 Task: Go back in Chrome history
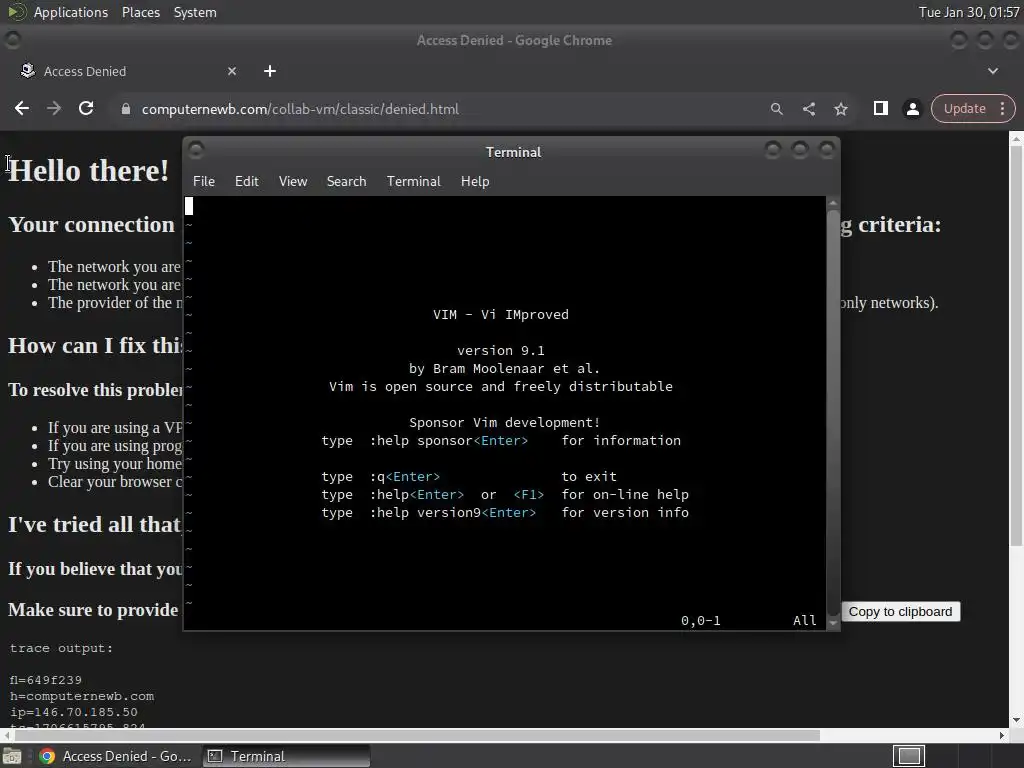point(22,108)
